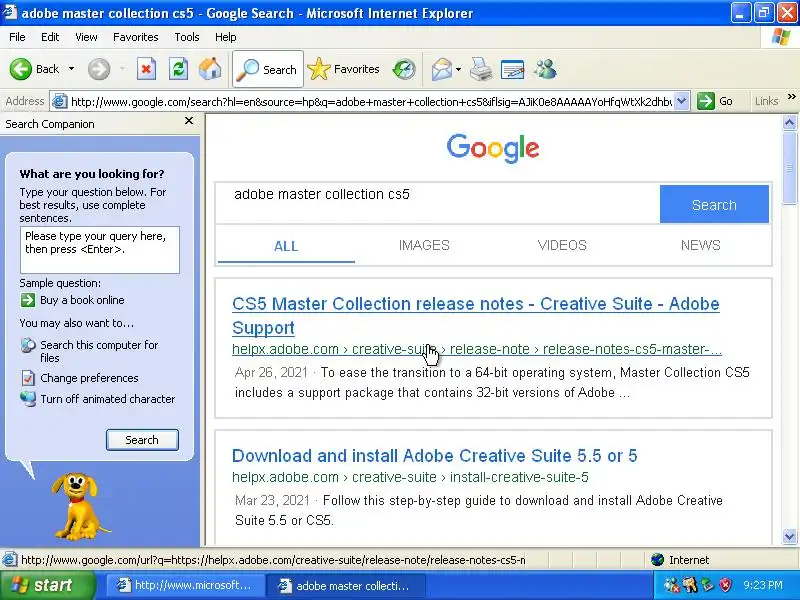The width and height of the screenshot is (800, 600).
Task: Print the page using the printer icon
Action: tap(481, 69)
